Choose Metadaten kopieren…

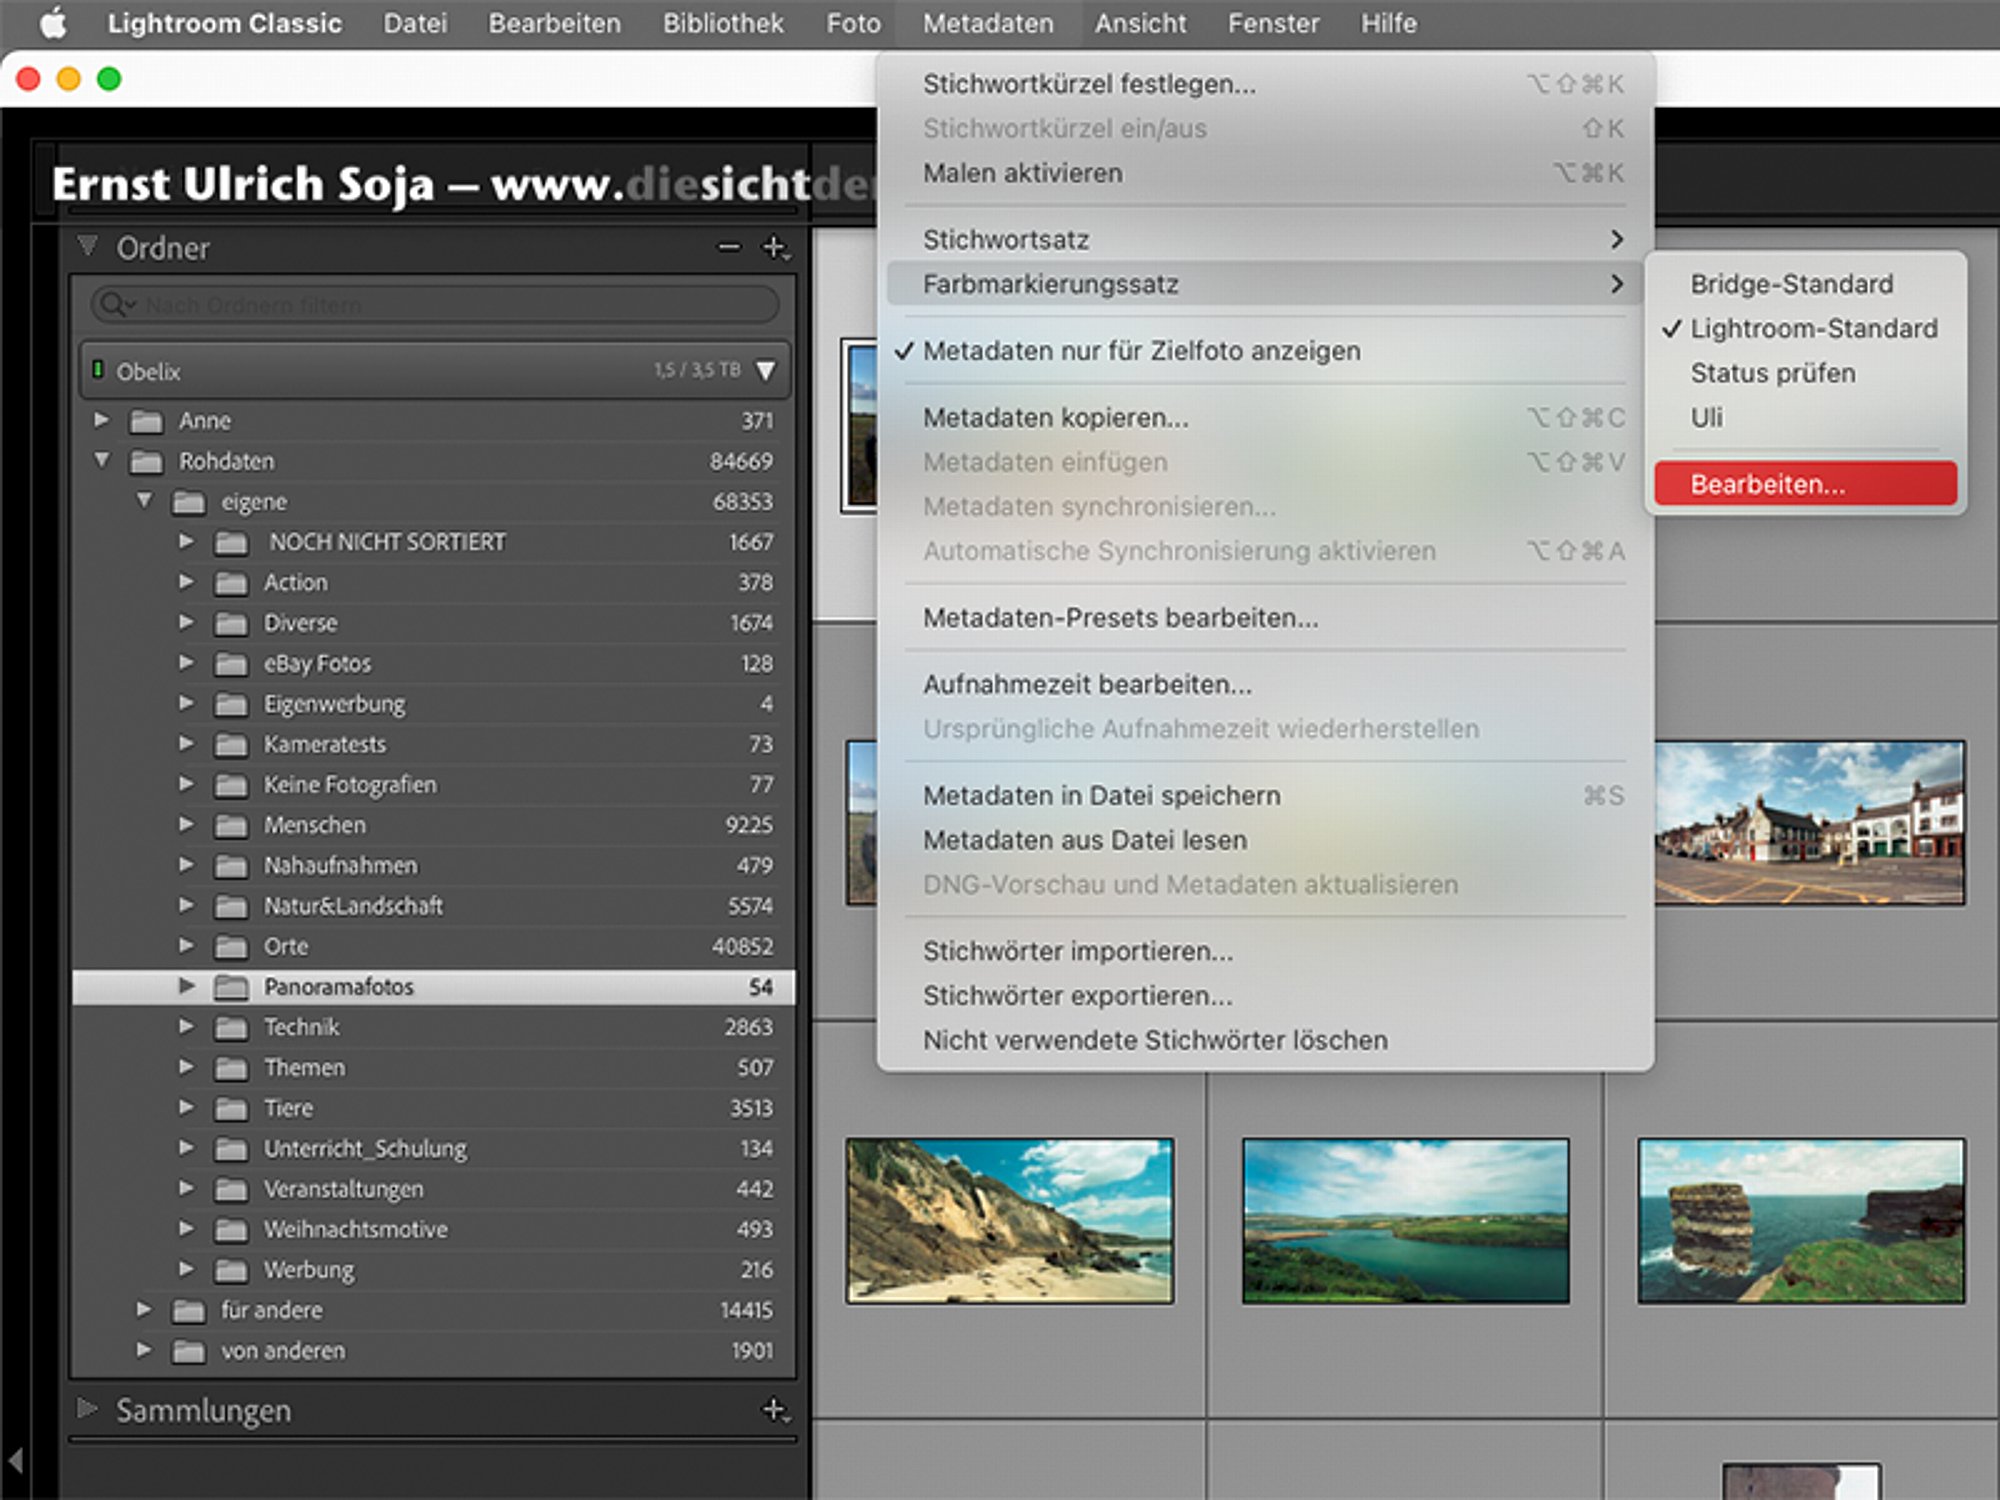pos(1265,418)
